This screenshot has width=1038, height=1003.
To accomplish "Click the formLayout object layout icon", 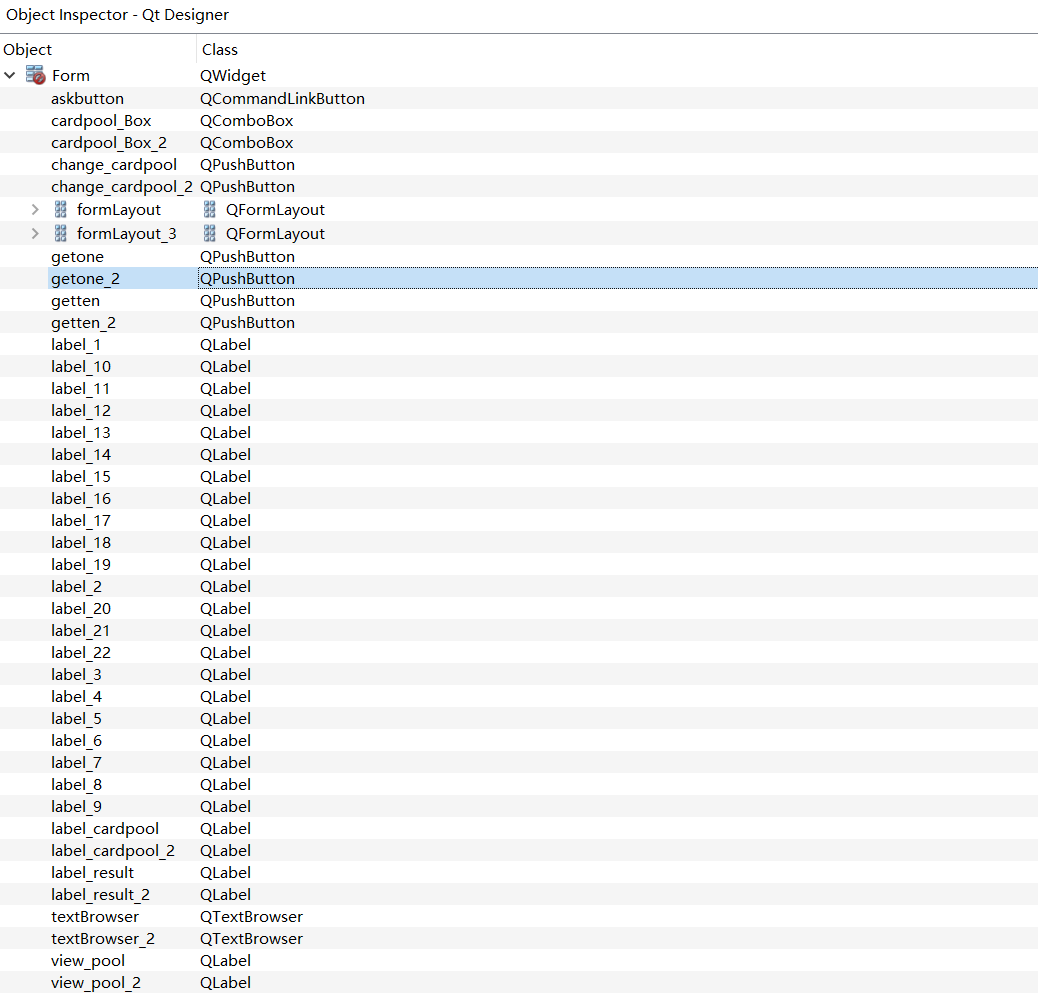I will tap(60, 210).
